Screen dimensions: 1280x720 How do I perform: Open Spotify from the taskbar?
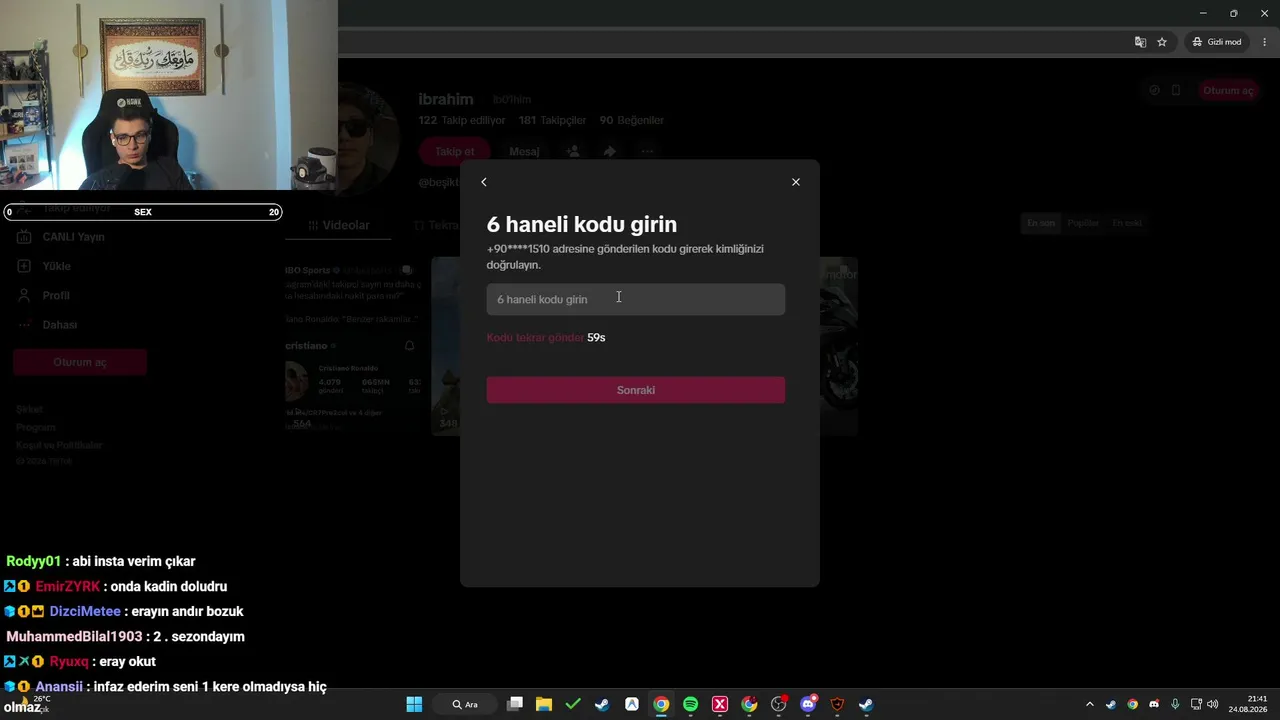[690, 704]
